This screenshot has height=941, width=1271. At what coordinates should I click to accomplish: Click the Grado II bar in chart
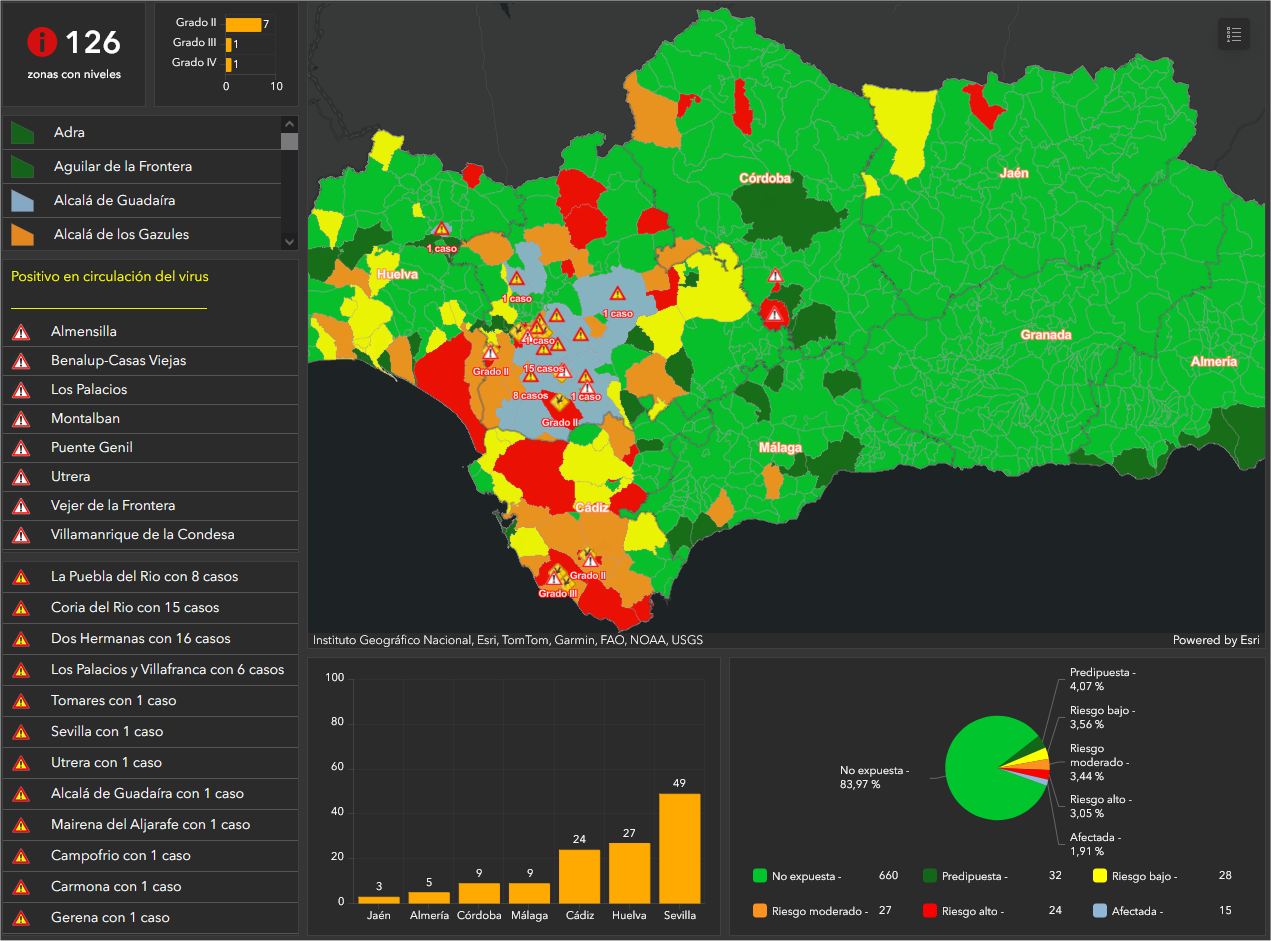click(244, 23)
